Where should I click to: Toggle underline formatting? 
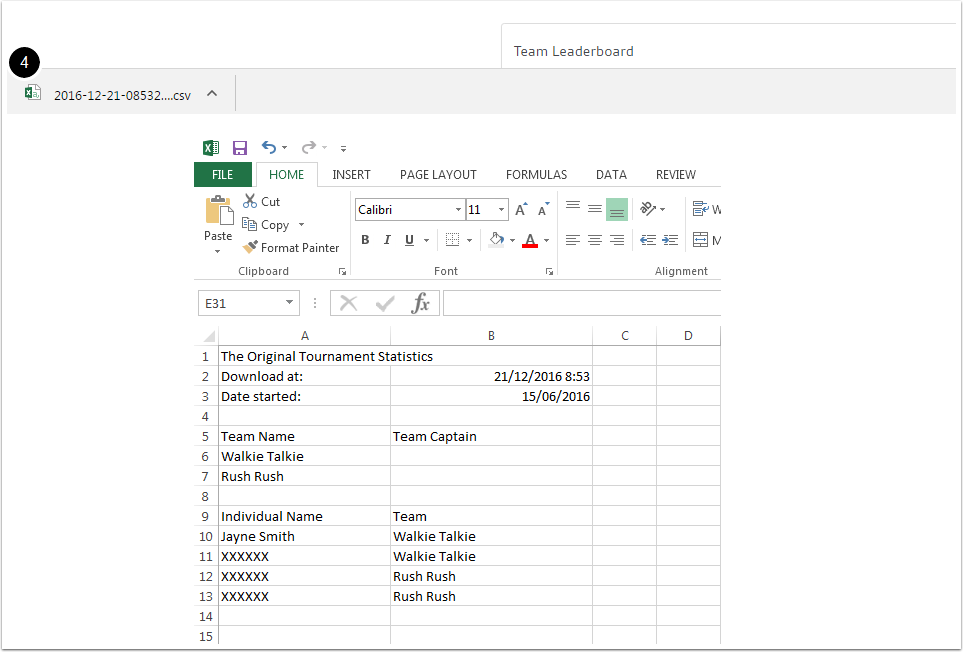tap(409, 240)
